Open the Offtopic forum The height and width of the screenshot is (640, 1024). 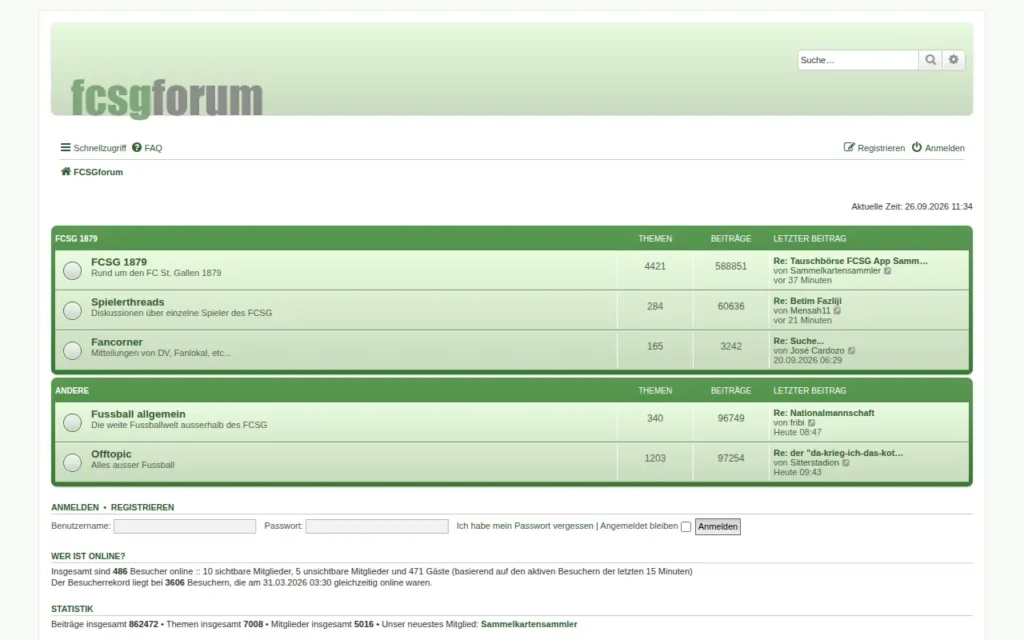click(x=111, y=454)
